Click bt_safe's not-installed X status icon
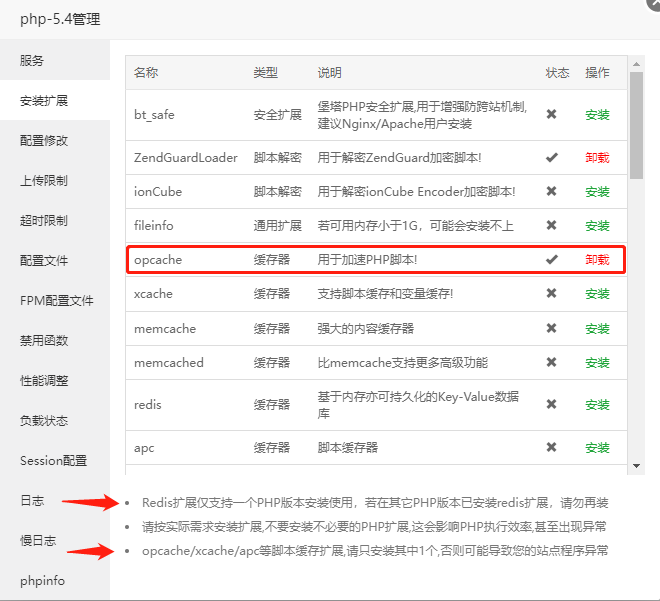 click(x=551, y=114)
